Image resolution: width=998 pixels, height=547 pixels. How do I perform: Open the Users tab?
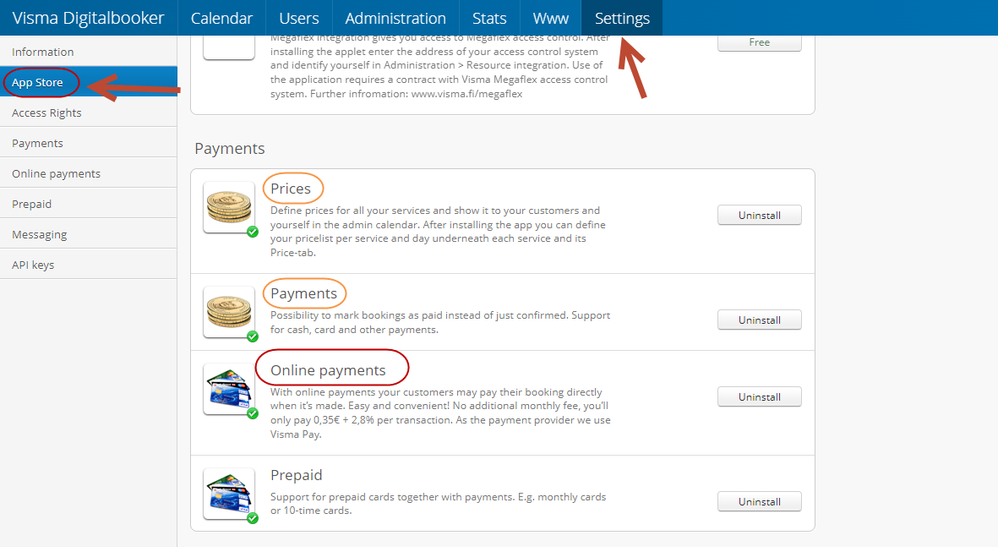pyautogui.click(x=299, y=18)
